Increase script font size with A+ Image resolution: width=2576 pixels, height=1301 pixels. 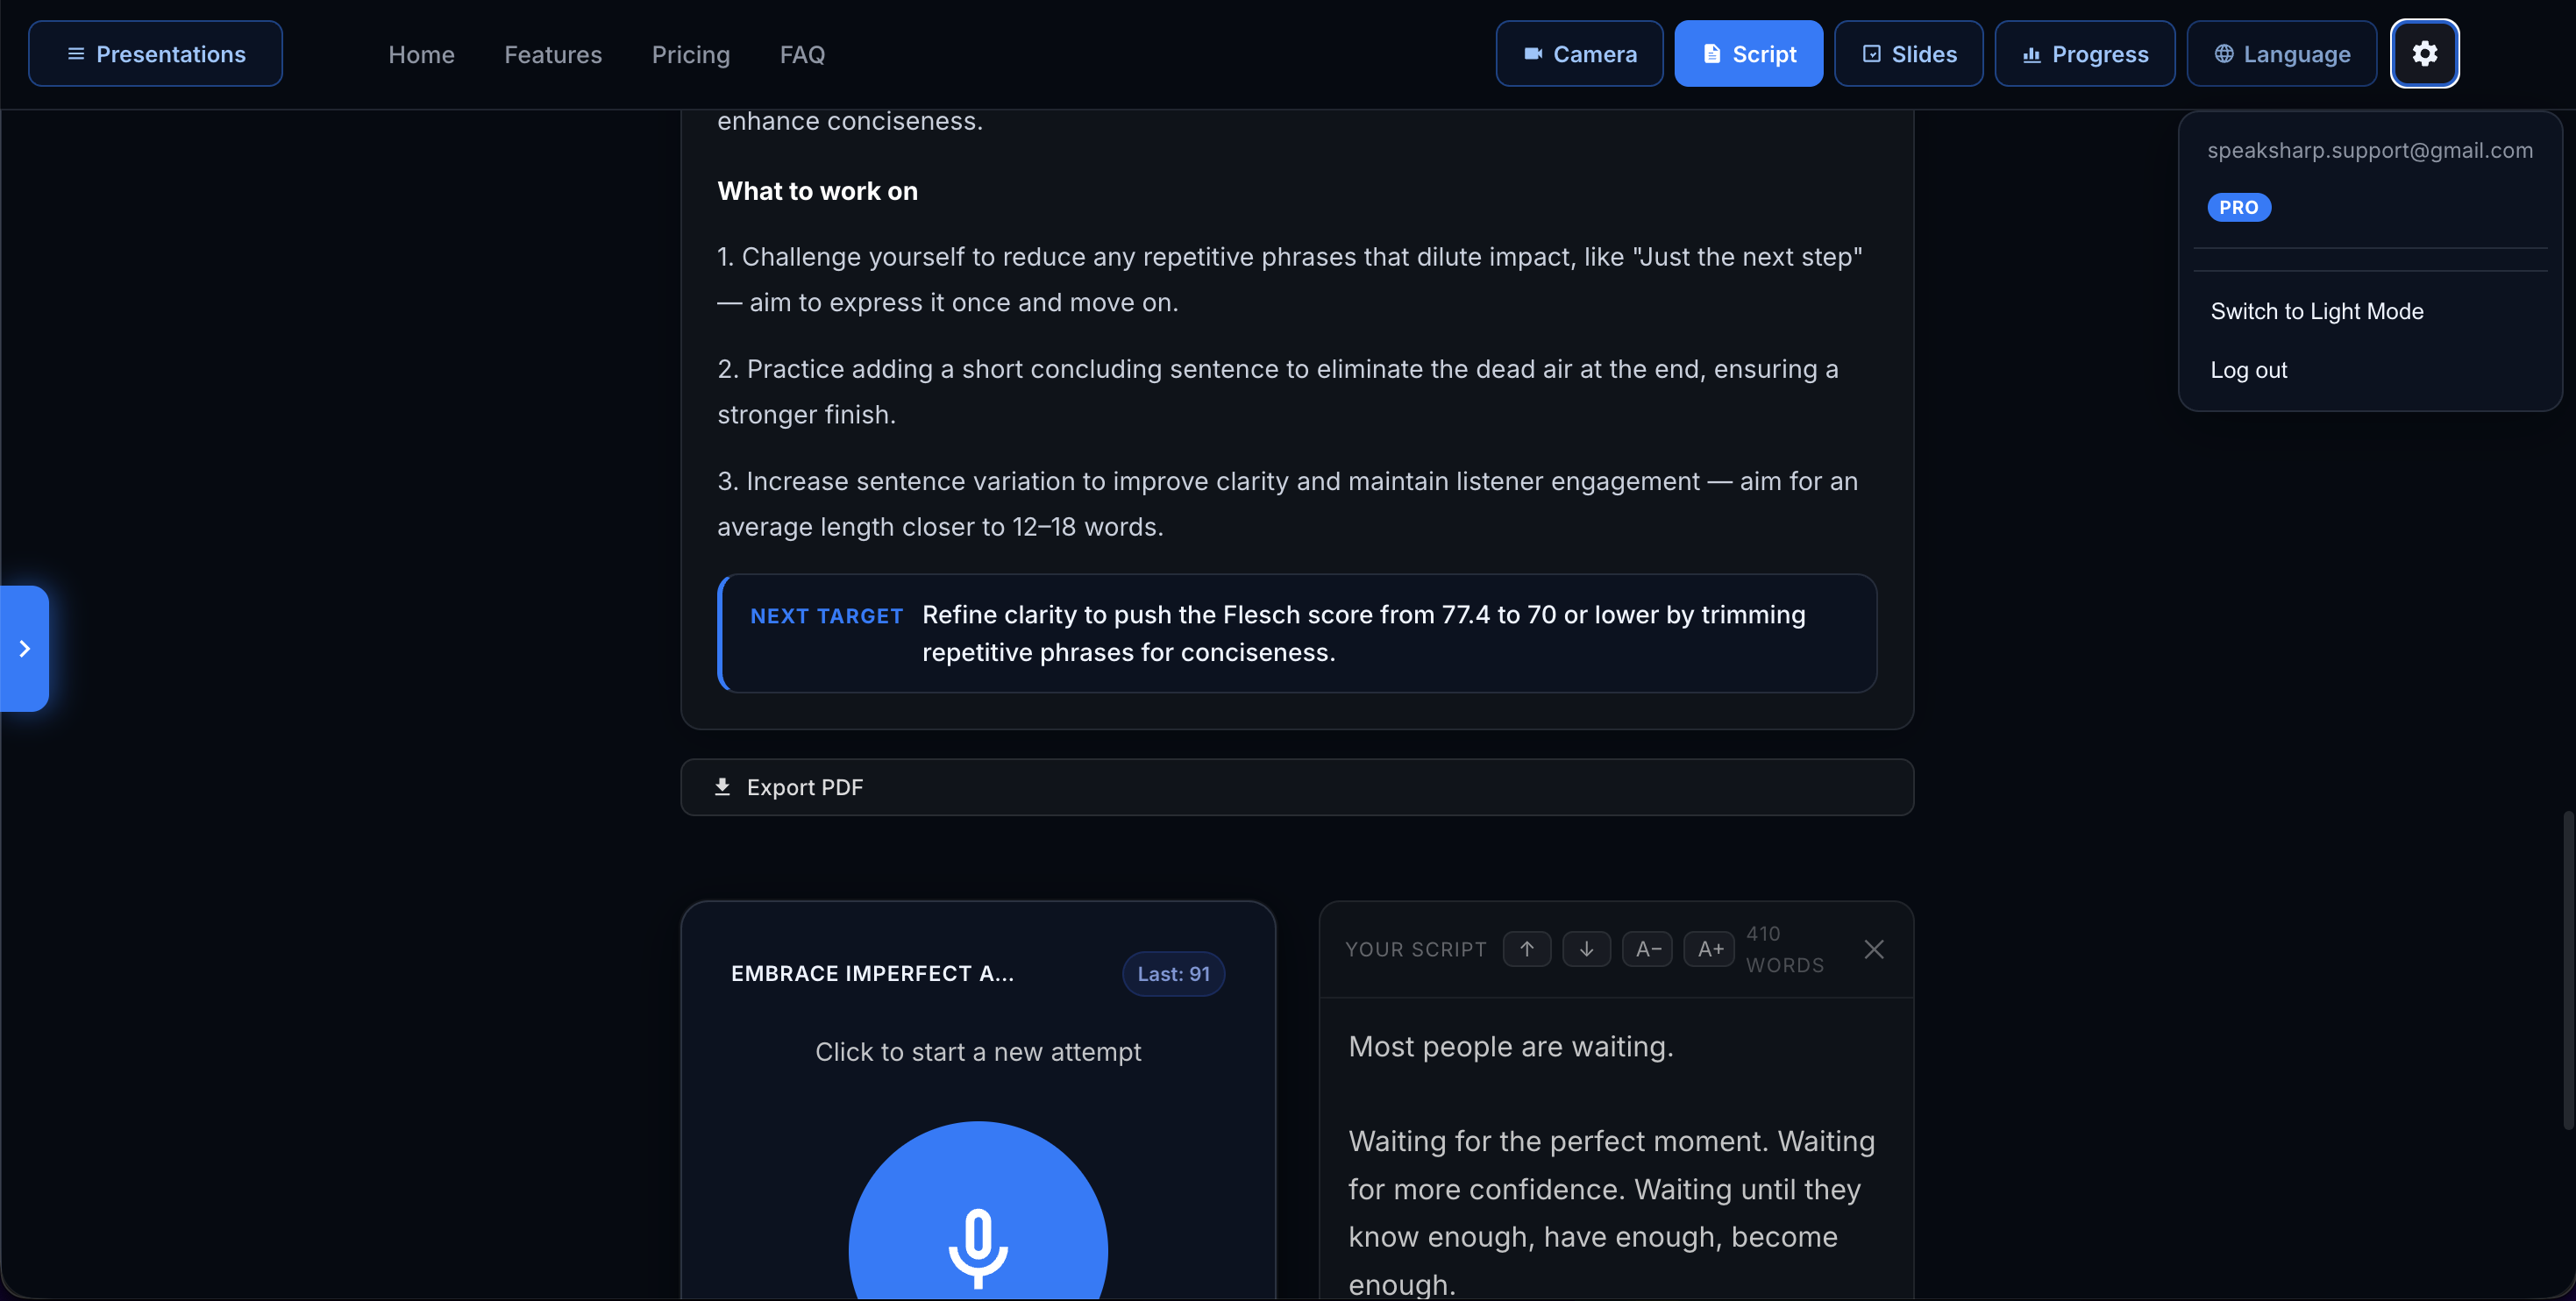(1709, 949)
